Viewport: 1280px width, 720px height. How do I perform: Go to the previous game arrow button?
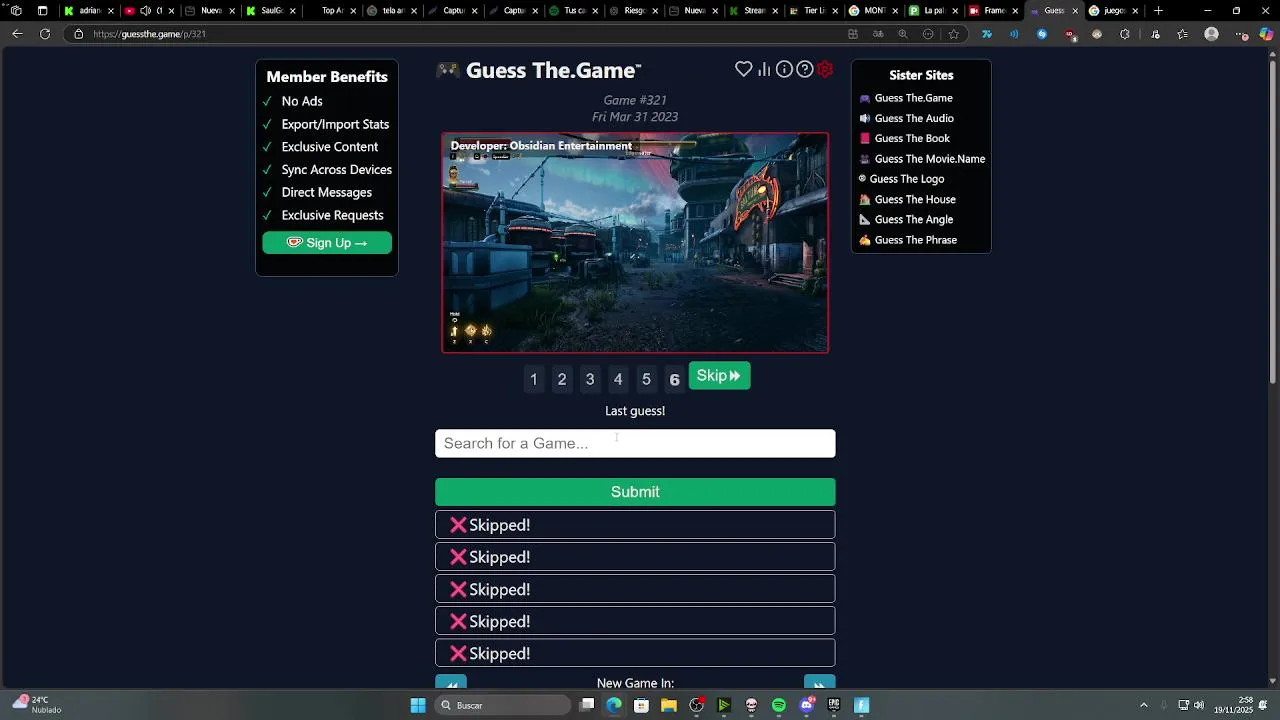point(451,683)
